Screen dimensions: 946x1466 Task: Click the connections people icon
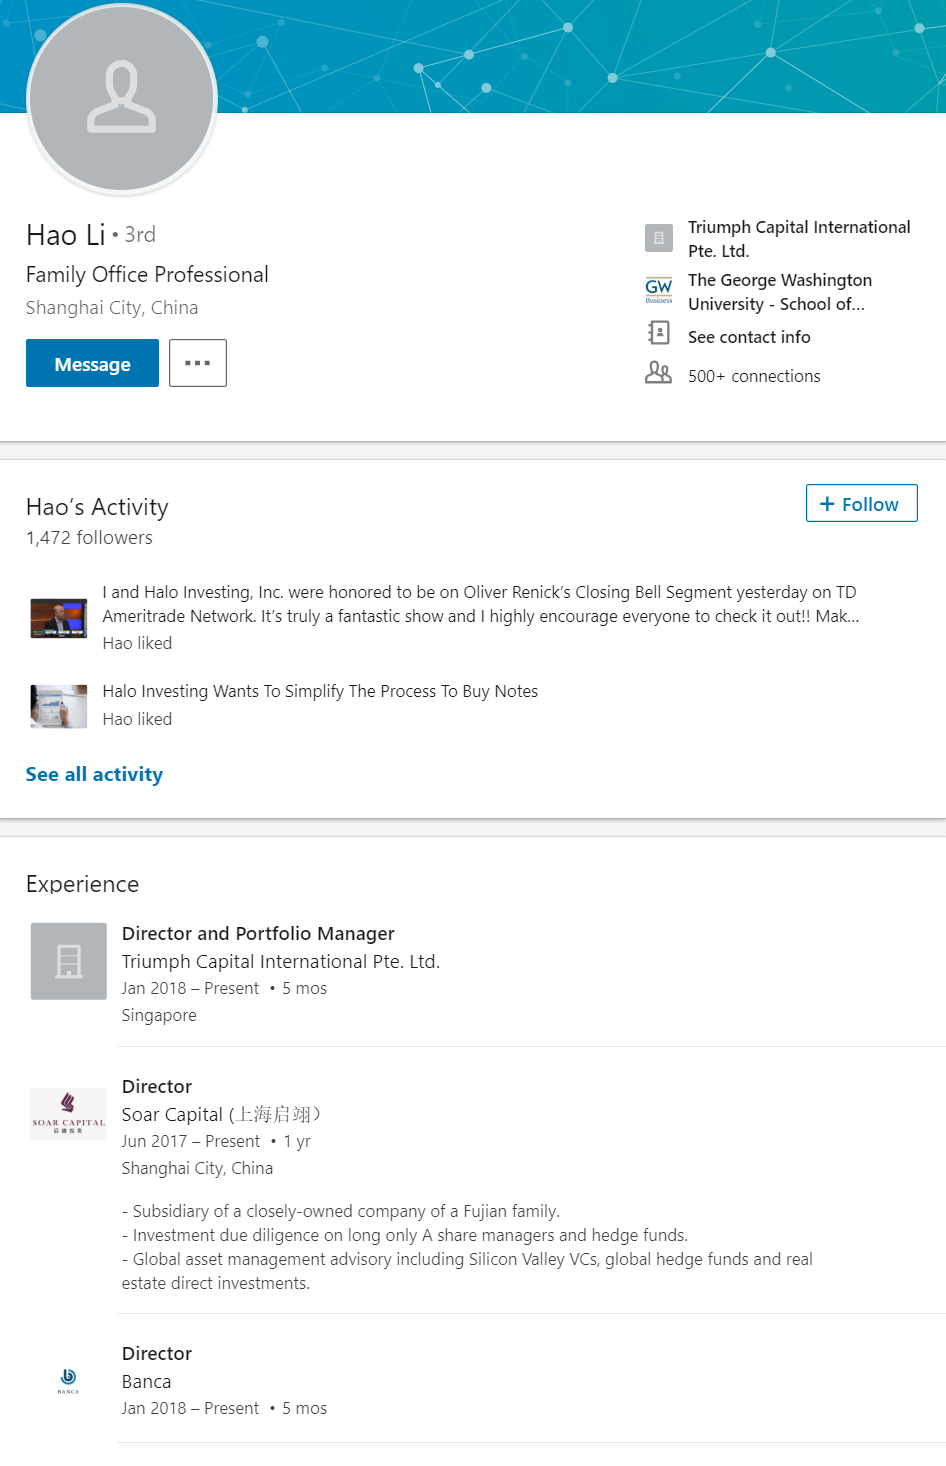click(658, 373)
